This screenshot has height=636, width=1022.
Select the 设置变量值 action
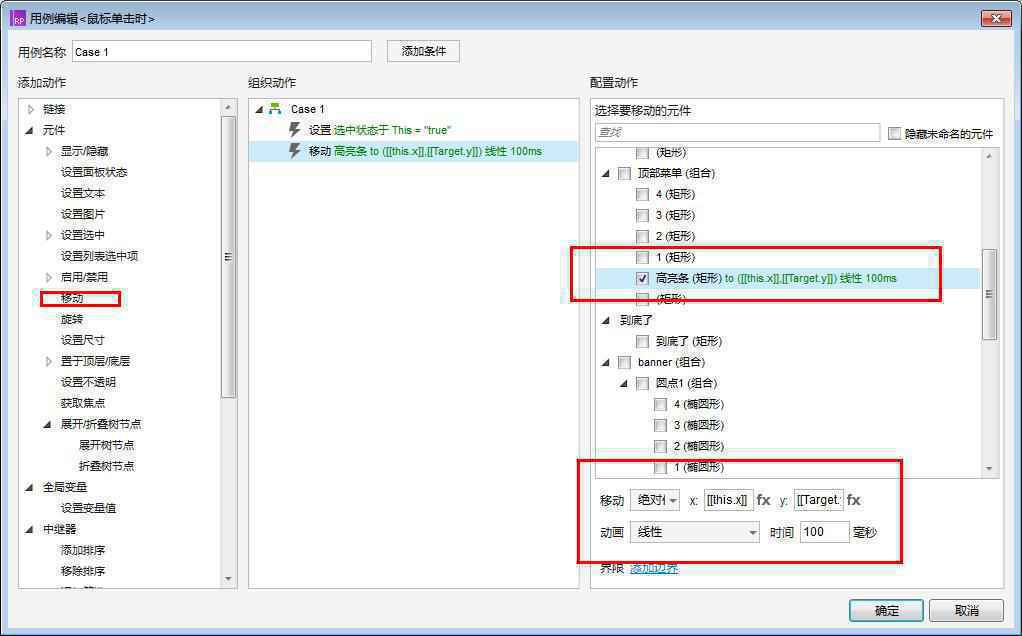point(88,508)
